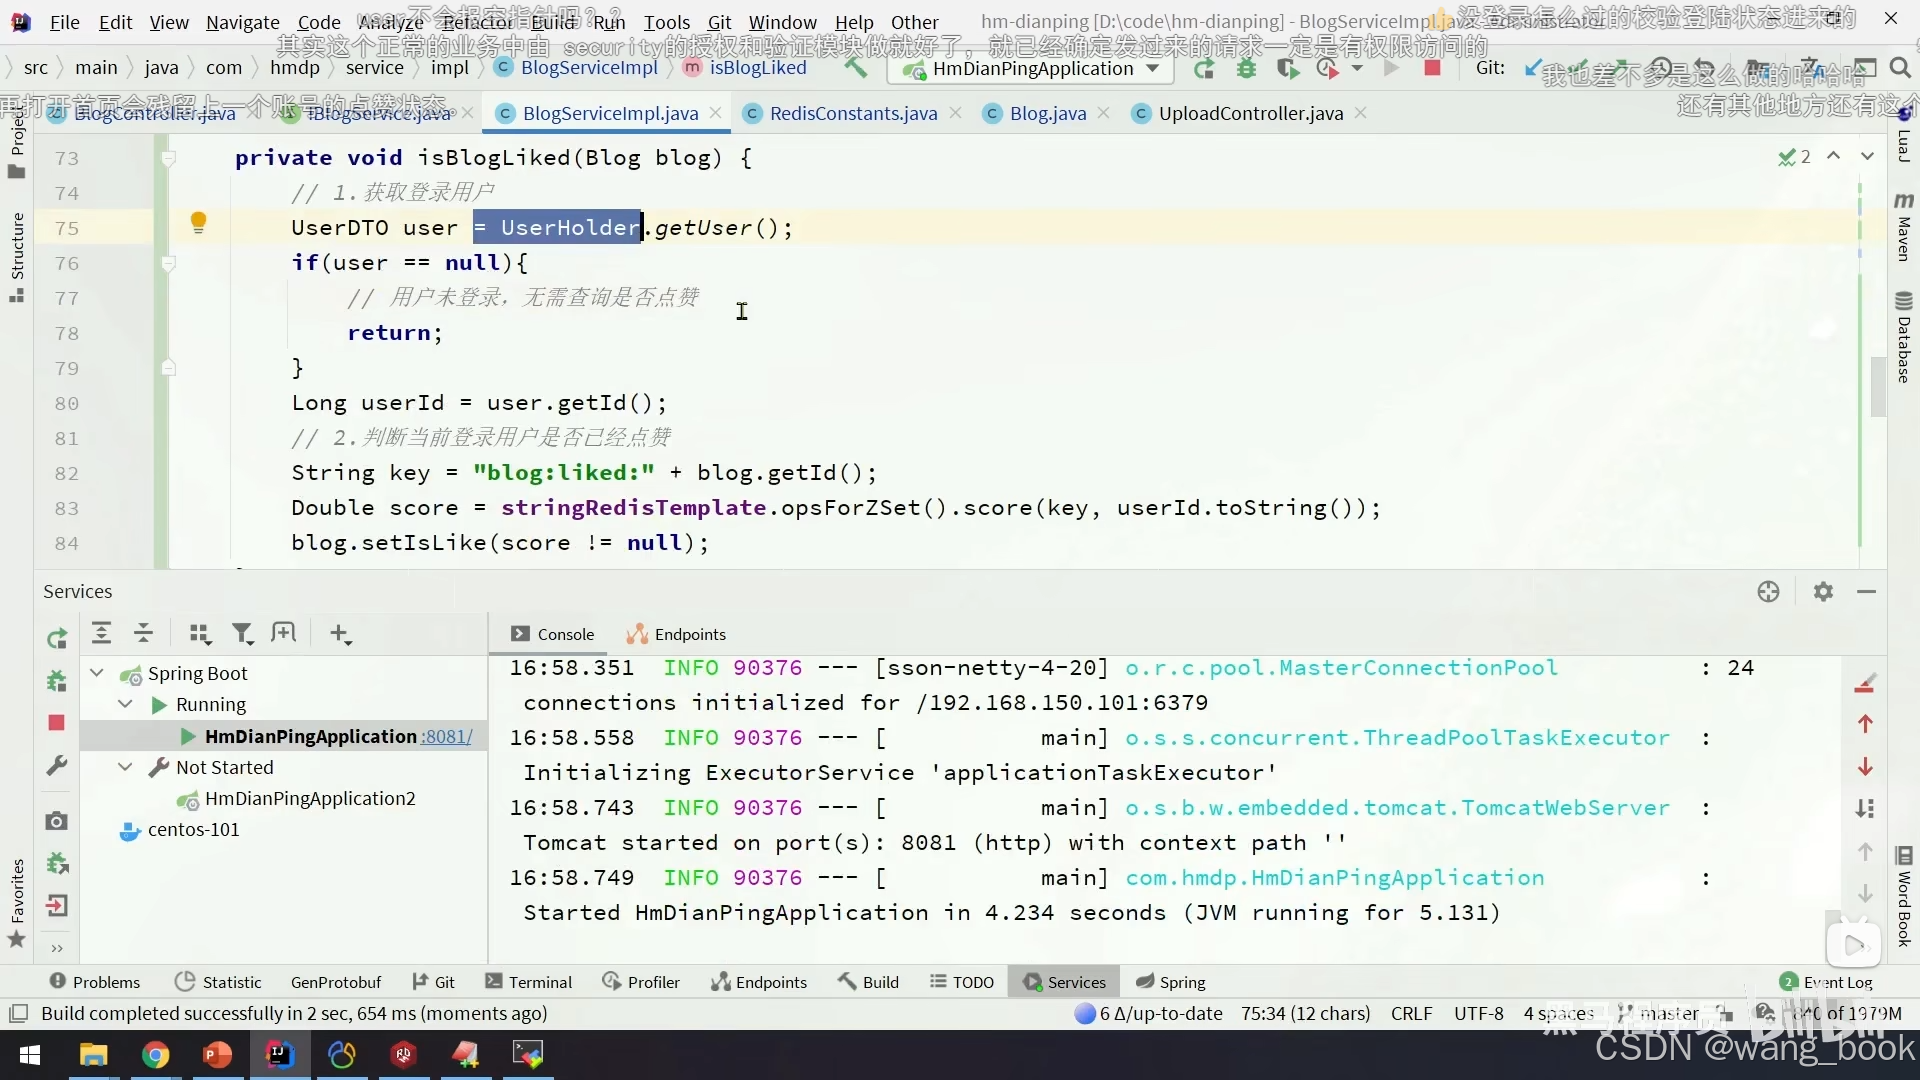Select centos-101 in services tree

click(193, 829)
